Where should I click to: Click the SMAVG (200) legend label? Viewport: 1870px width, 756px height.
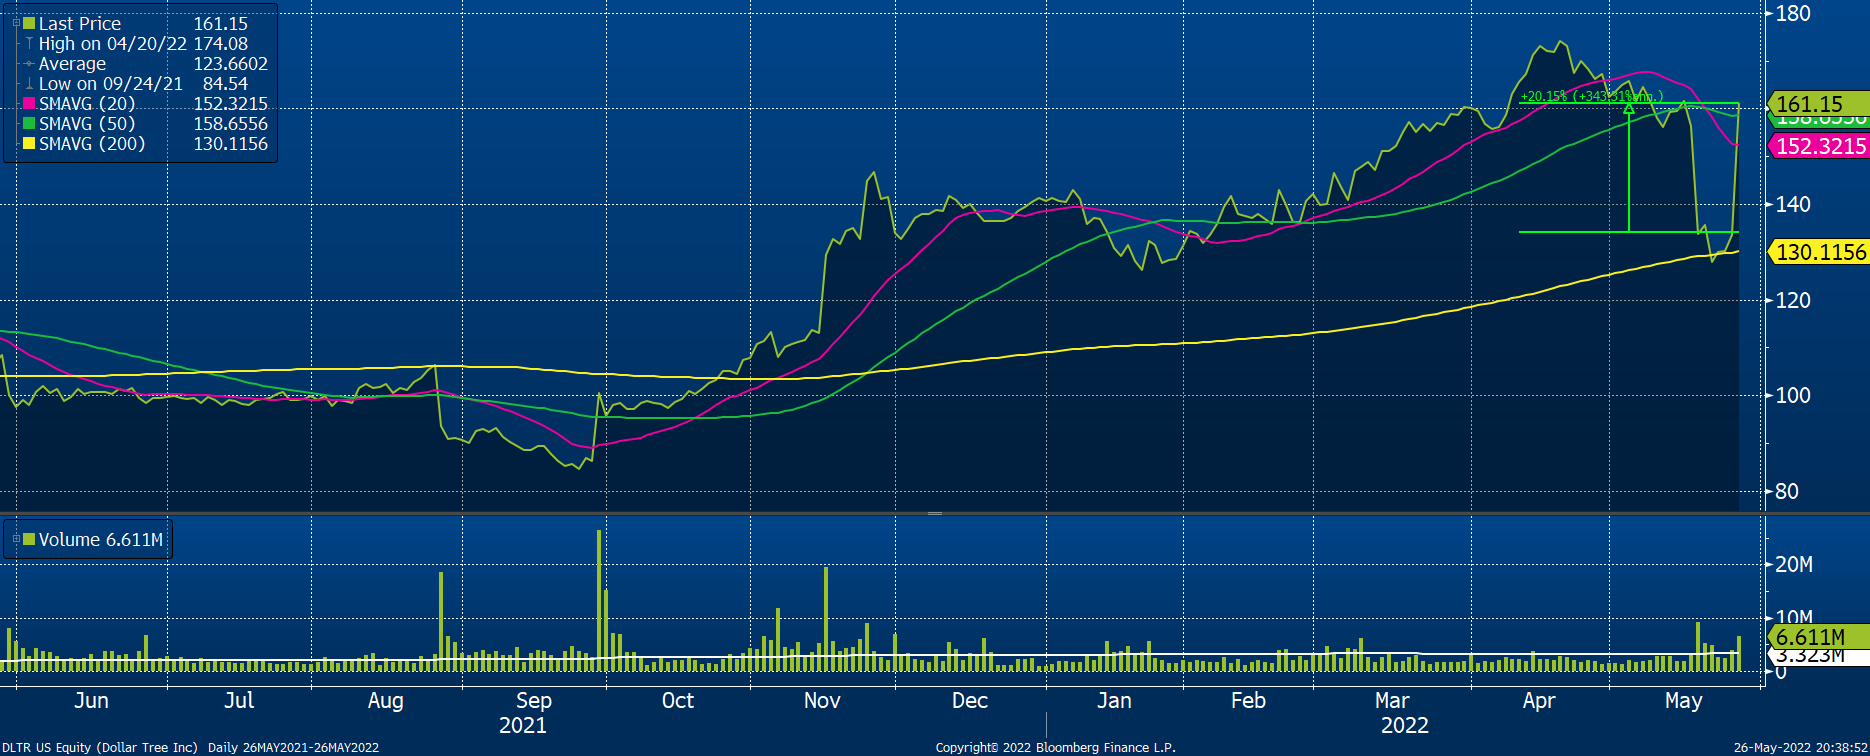tap(92, 144)
